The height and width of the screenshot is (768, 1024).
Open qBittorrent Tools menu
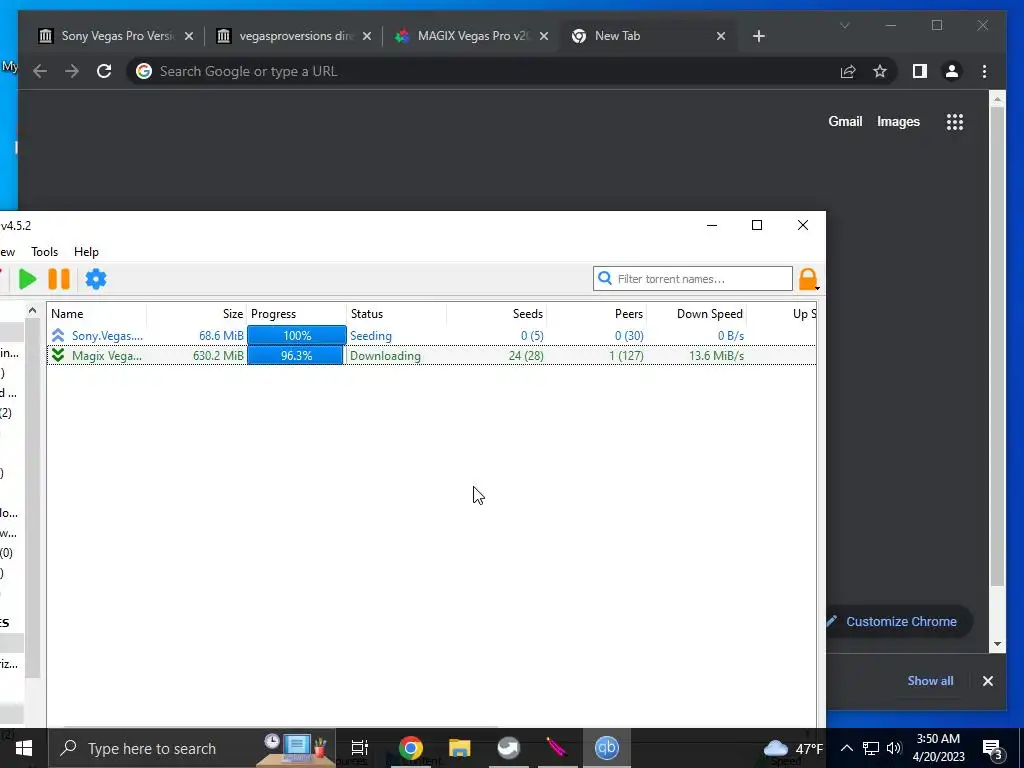tap(44, 252)
